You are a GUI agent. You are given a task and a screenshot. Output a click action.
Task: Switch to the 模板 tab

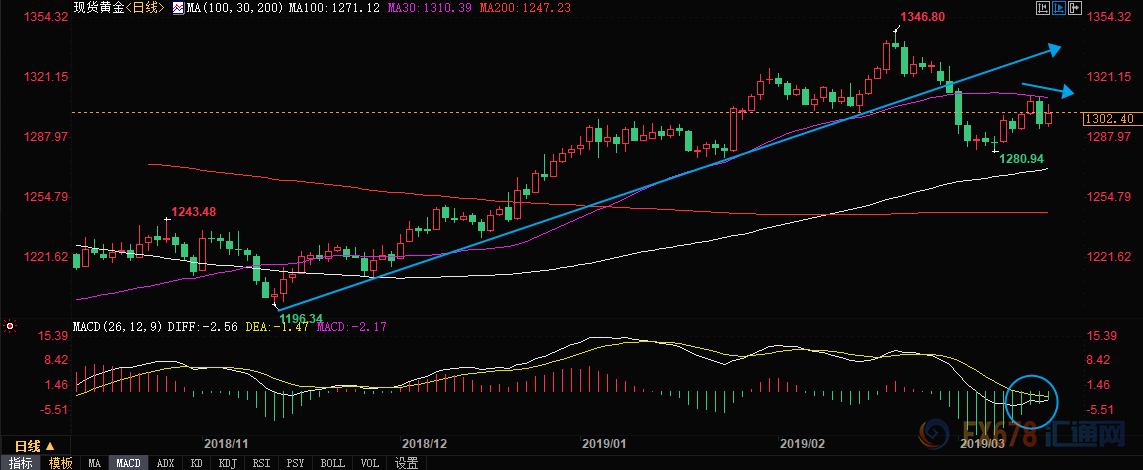click(60, 463)
